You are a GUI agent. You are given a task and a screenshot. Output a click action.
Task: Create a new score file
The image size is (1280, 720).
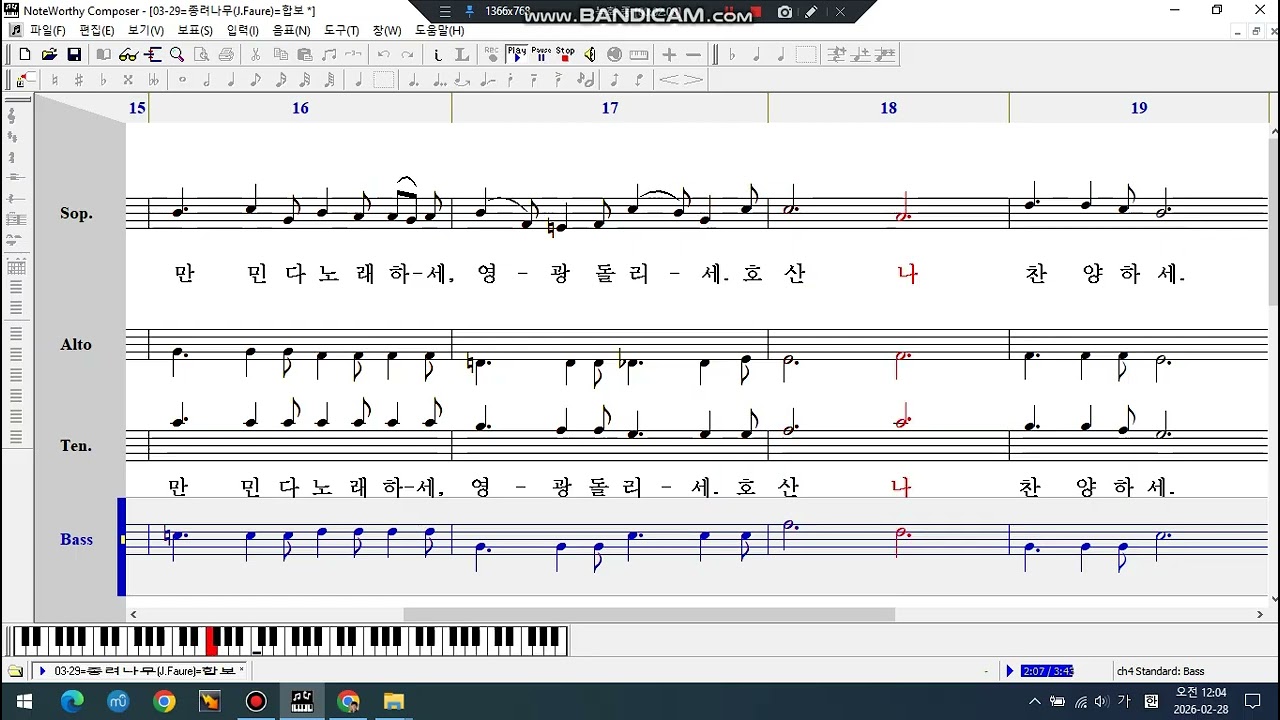click(25, 54)
